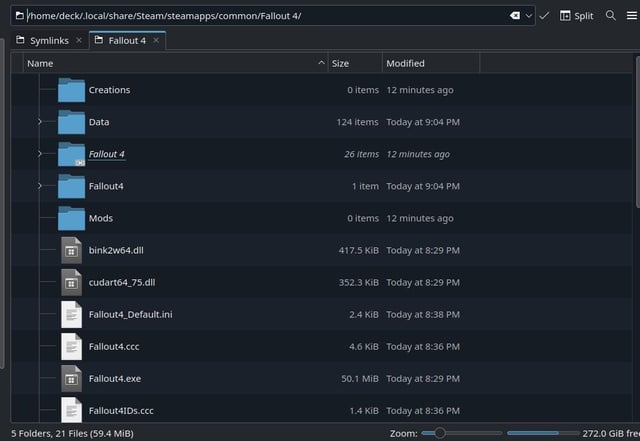
Task: Click the Mods folder name
Action: click(x=101, y=218)
